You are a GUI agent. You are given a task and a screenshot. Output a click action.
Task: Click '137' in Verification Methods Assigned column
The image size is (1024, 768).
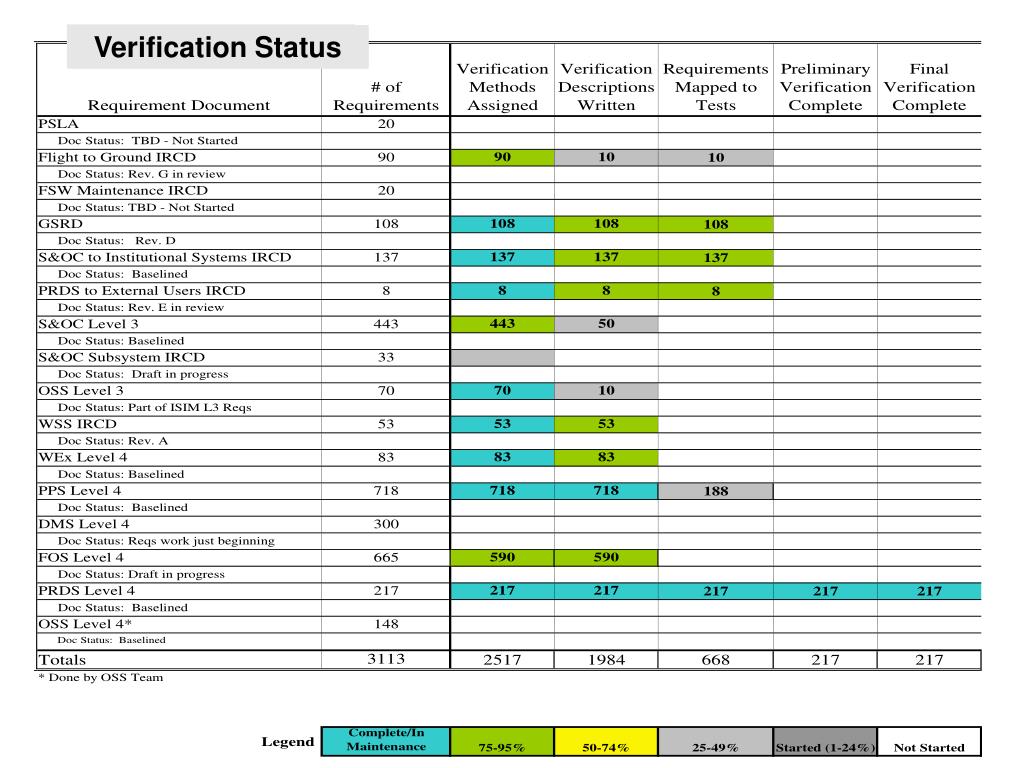pos(502,257)
